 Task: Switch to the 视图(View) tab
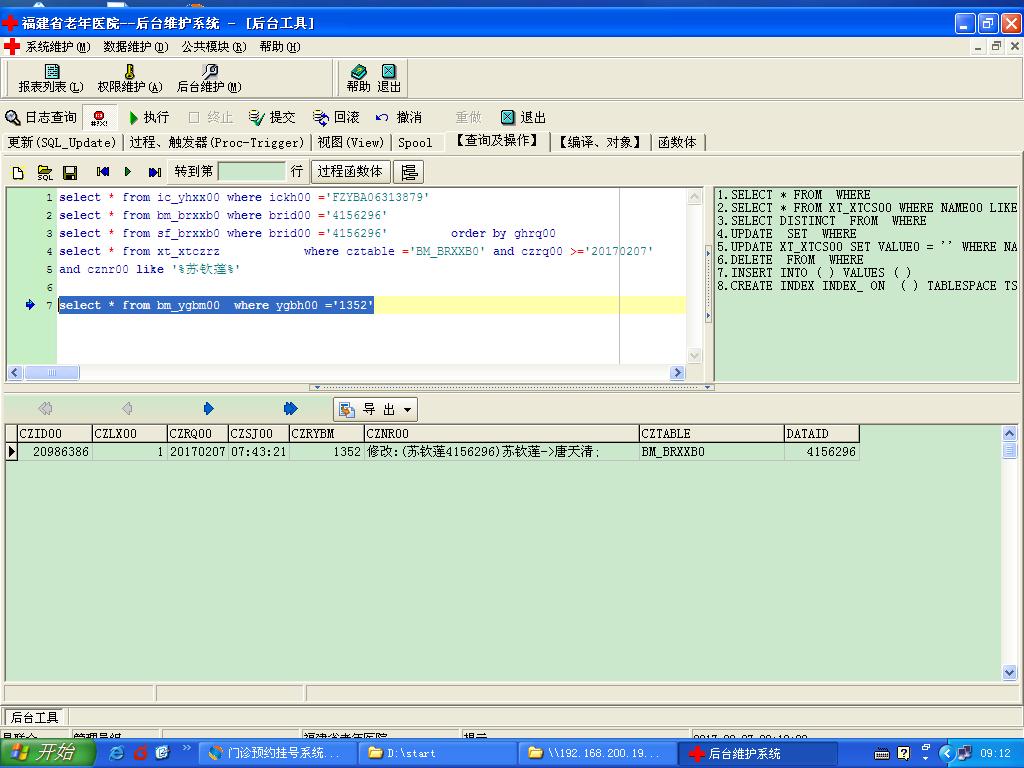[x=350, y=143]
